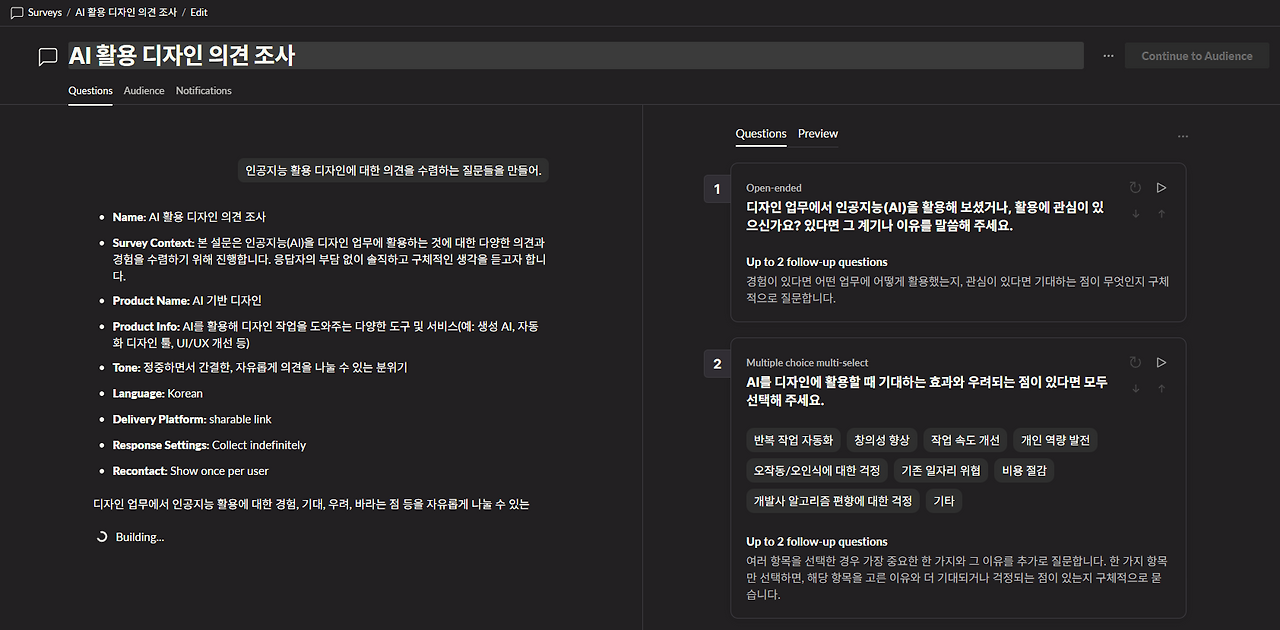Select the '오작동/오인식에 대한 걱정' option chip
Viewport: 1280px width, 630px height.
click(x=817, y=470)
